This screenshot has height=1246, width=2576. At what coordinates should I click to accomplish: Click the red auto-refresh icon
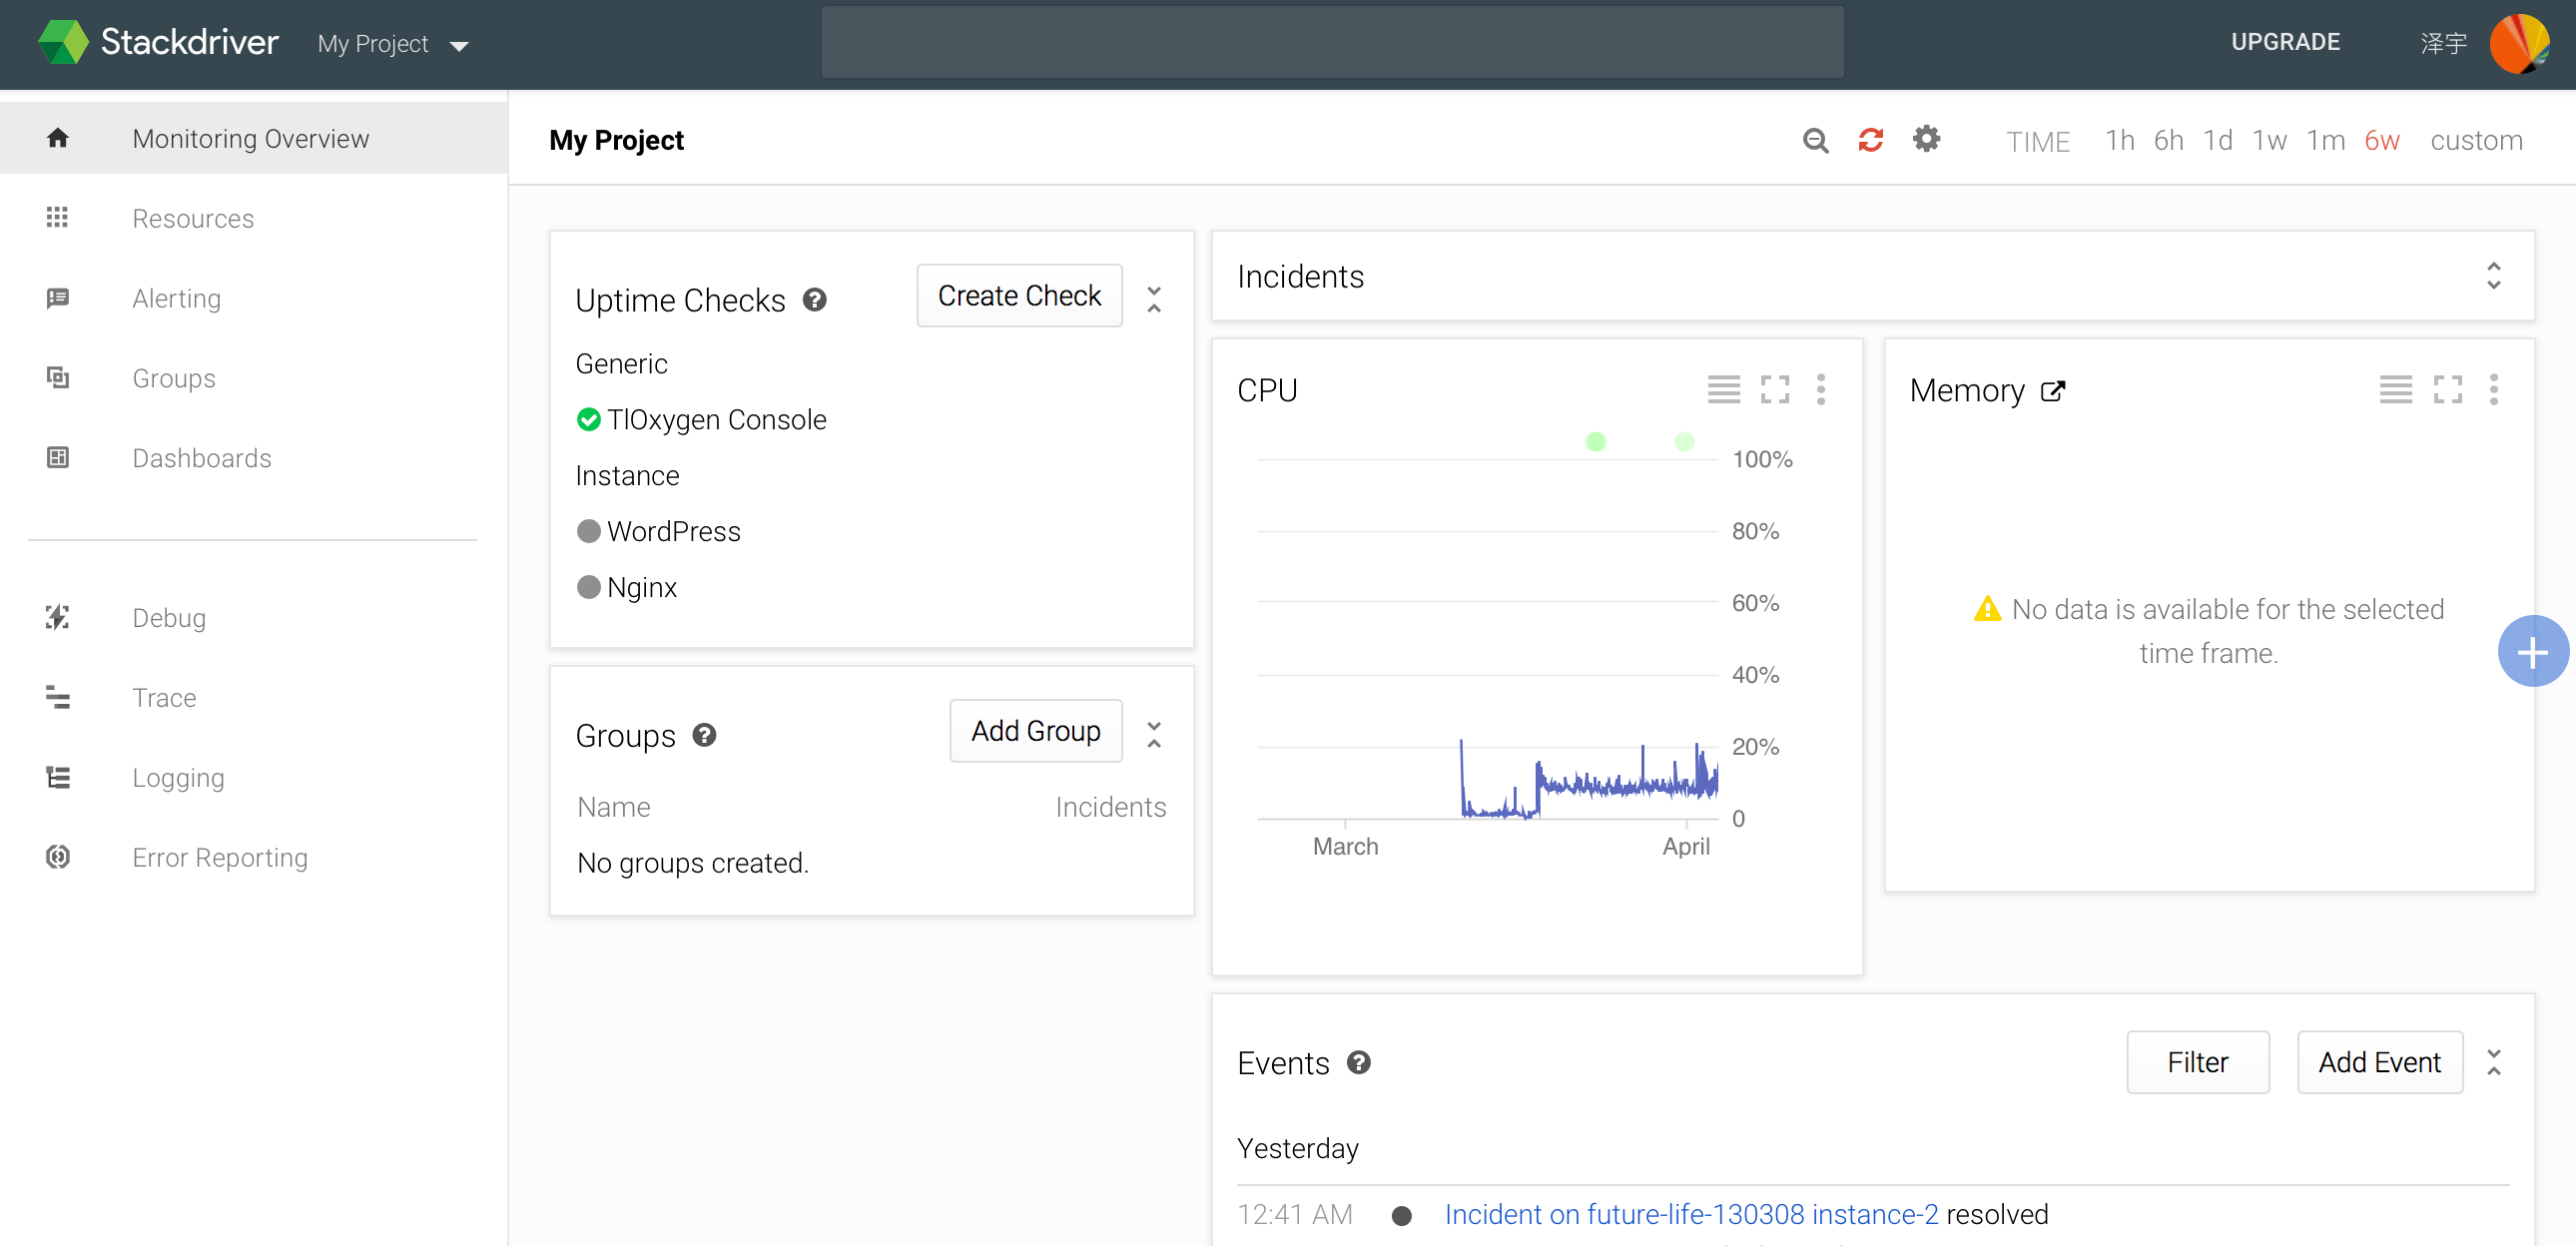tap(1871, 140)
